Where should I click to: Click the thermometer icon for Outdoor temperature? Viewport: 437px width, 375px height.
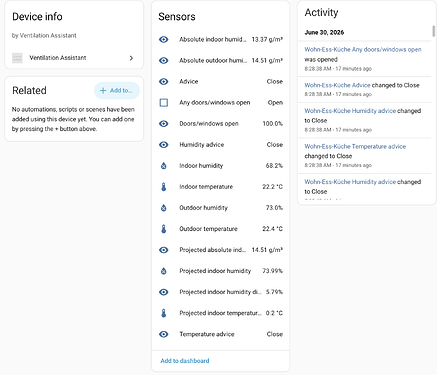(163, 229)
